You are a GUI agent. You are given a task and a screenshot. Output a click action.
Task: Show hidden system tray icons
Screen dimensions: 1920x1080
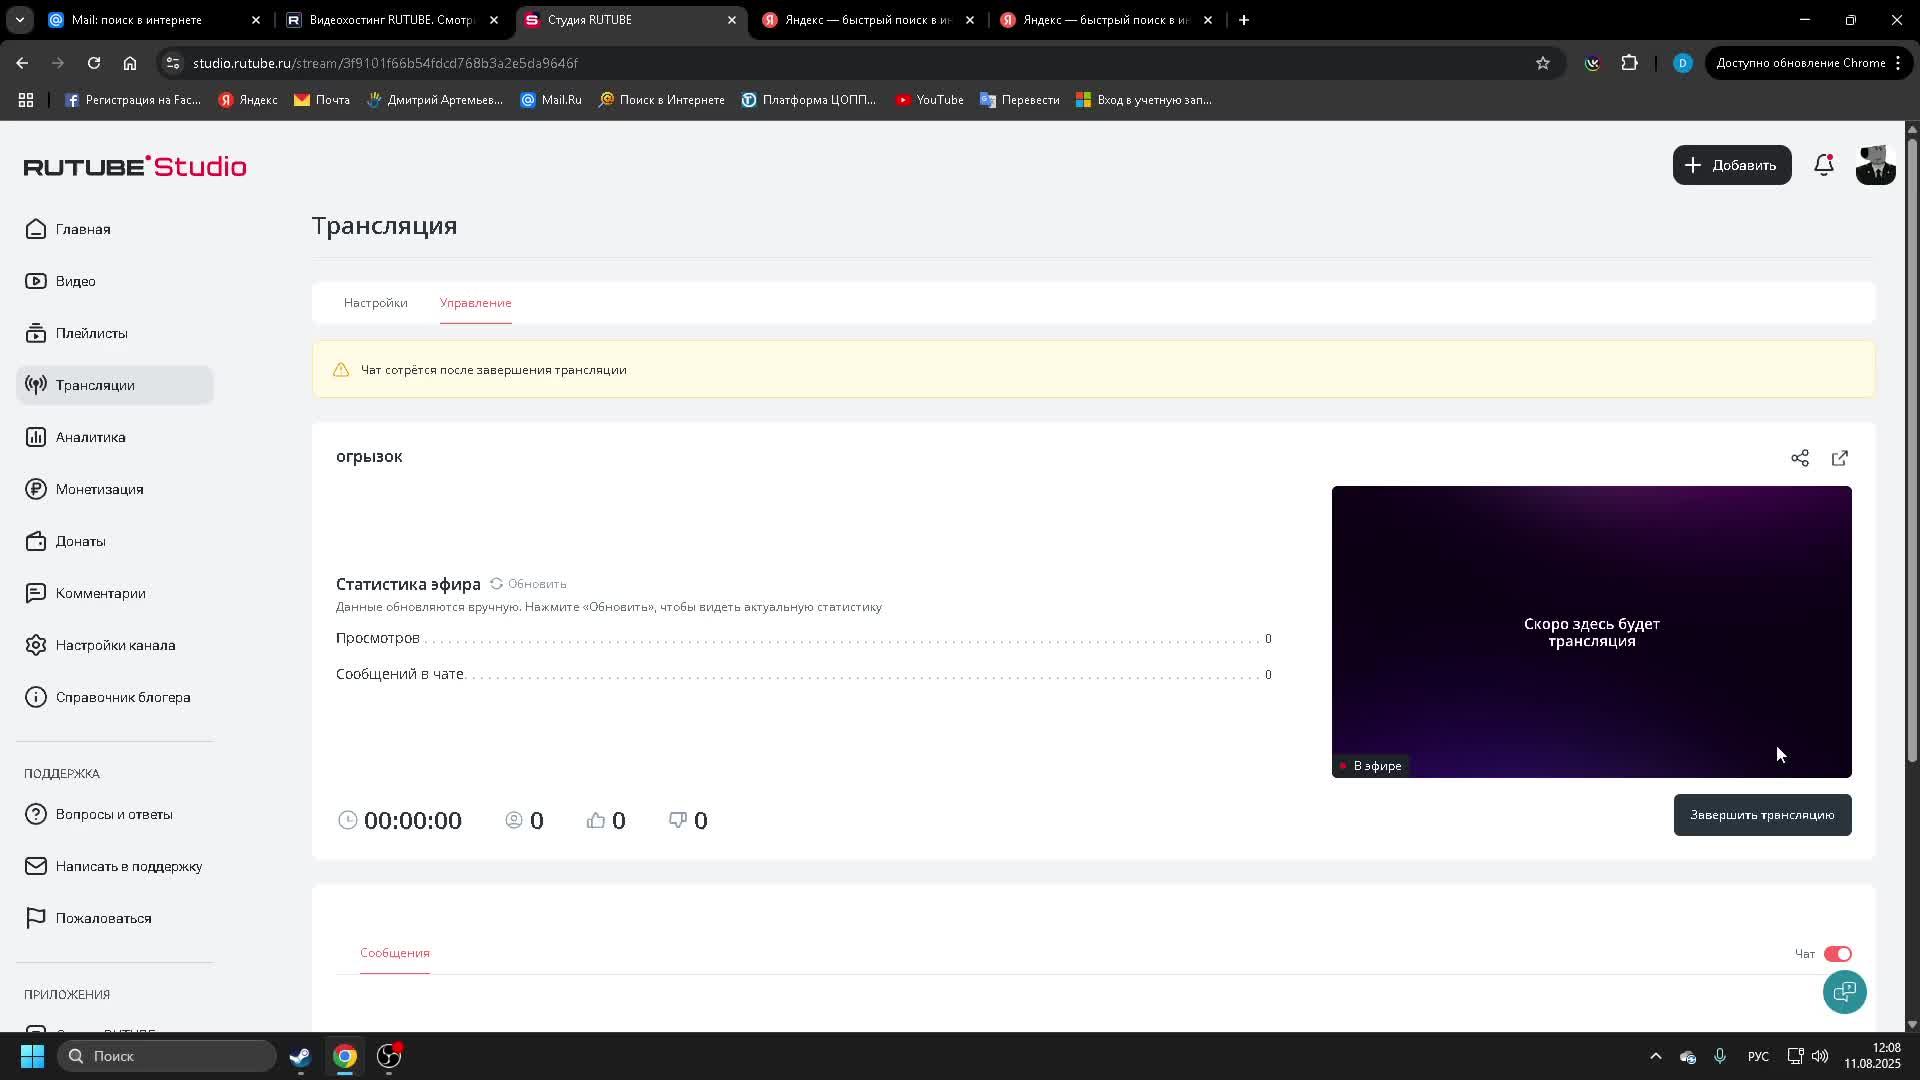(1655, 1056)
